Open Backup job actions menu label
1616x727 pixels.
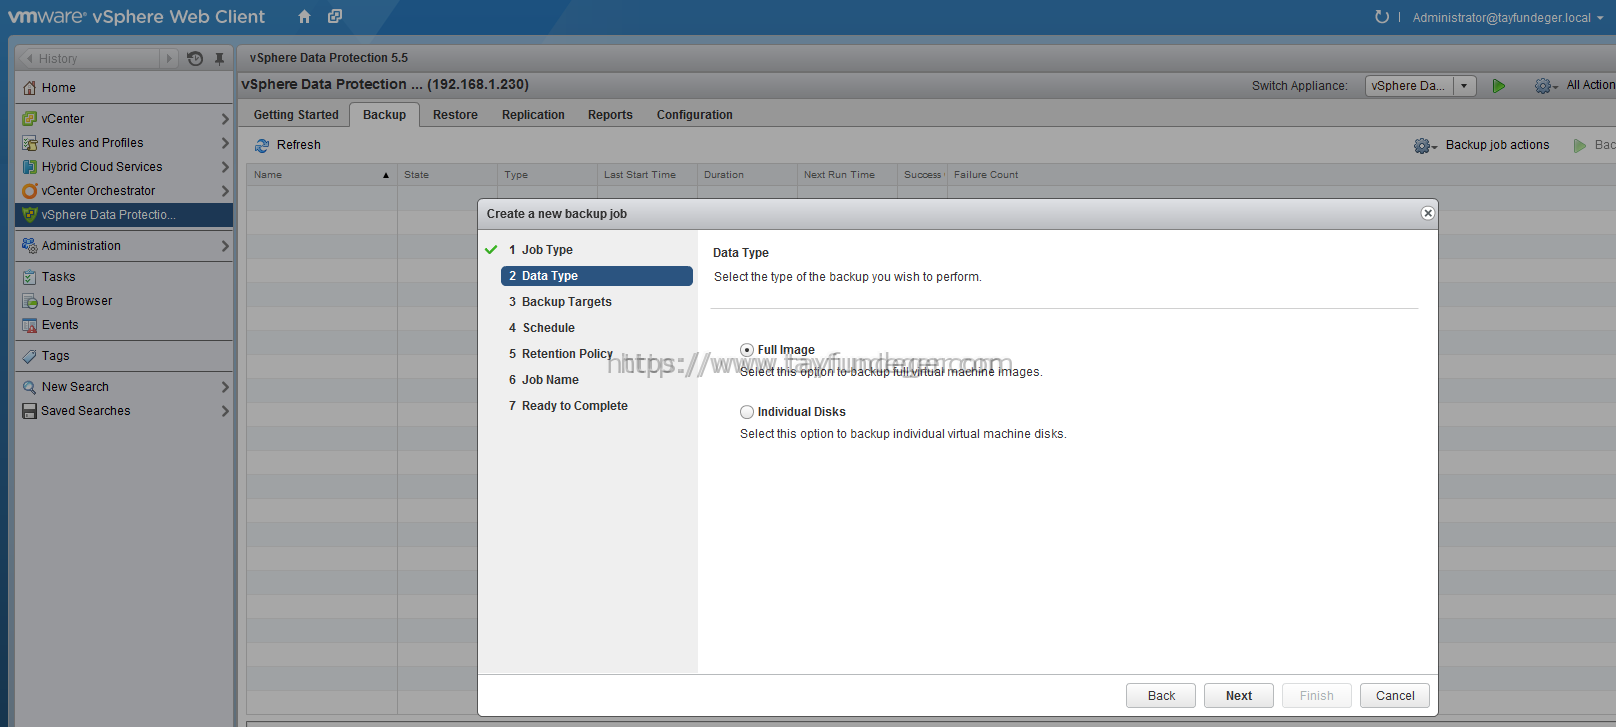(1497, 145)
